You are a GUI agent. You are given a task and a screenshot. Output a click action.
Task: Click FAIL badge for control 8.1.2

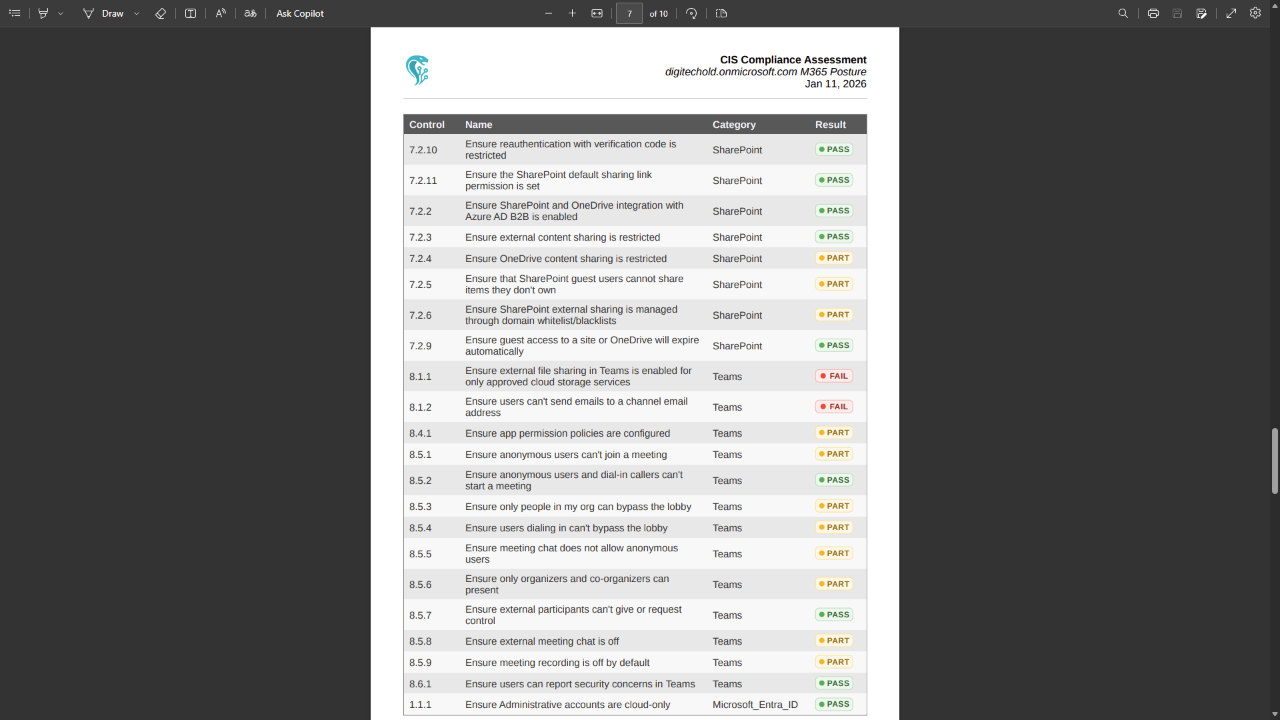[x=834, y=407]
